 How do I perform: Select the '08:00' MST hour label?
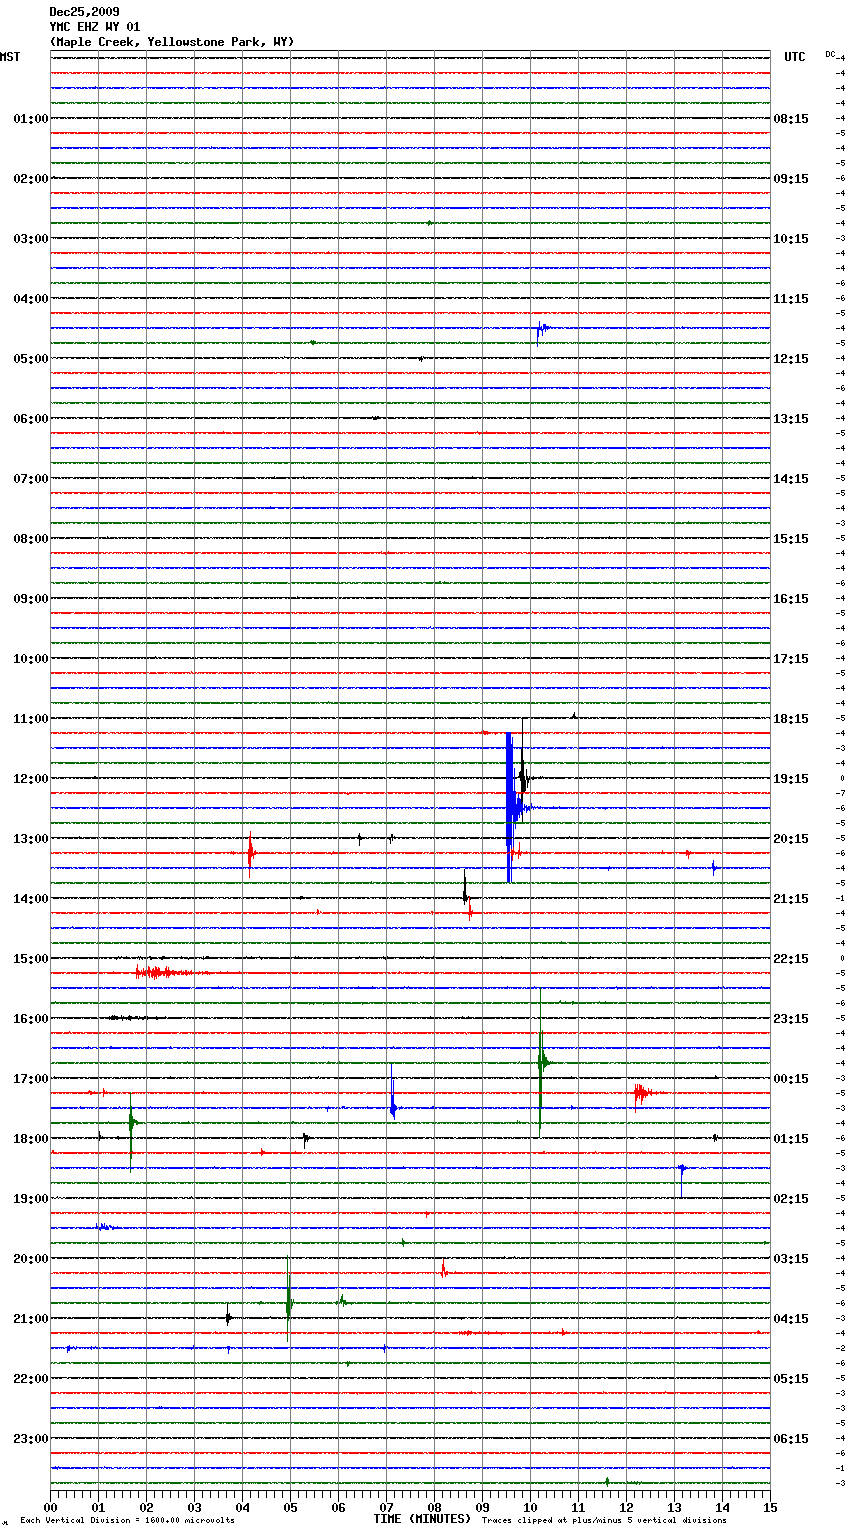[x=31, y=539]
